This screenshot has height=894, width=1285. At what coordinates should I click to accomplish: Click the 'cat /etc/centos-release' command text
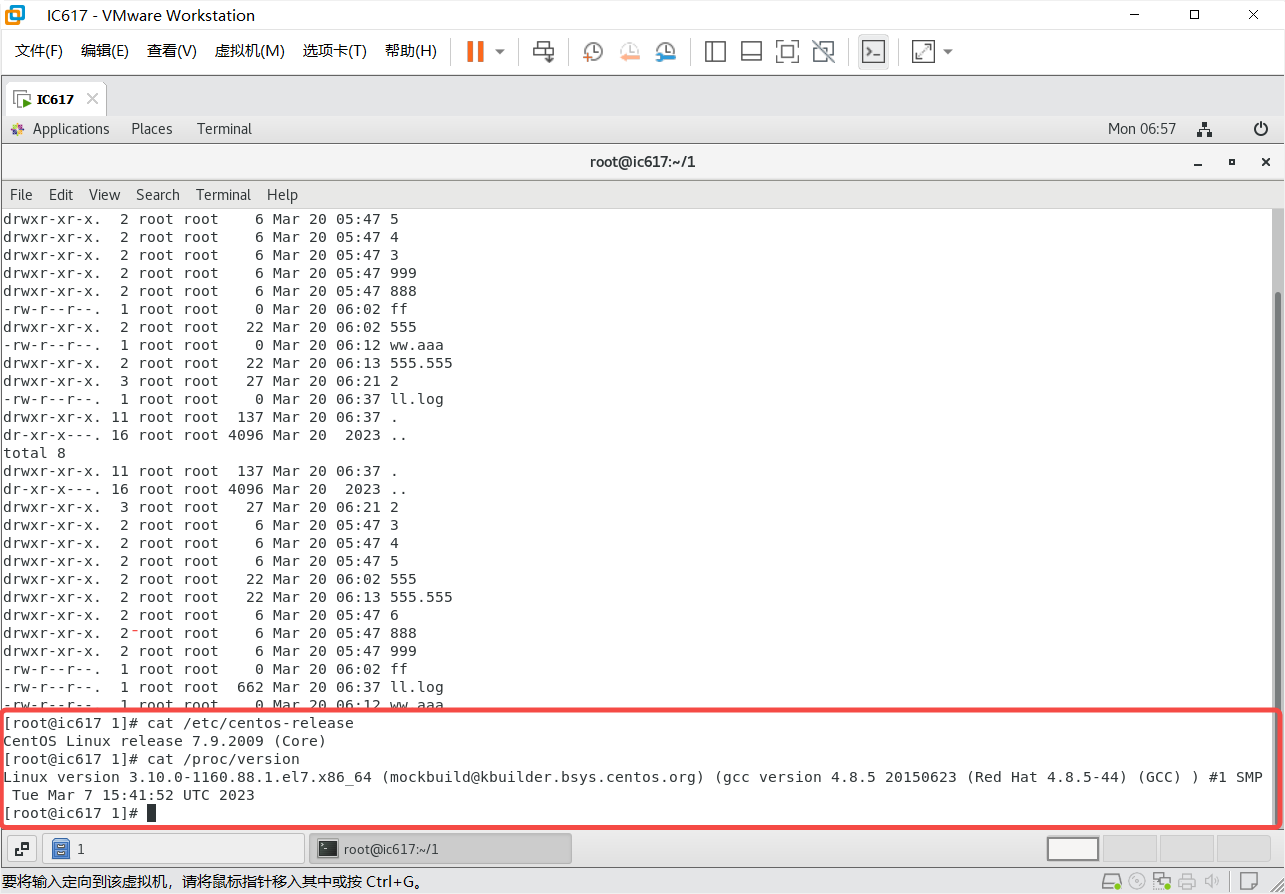point(250,723)
